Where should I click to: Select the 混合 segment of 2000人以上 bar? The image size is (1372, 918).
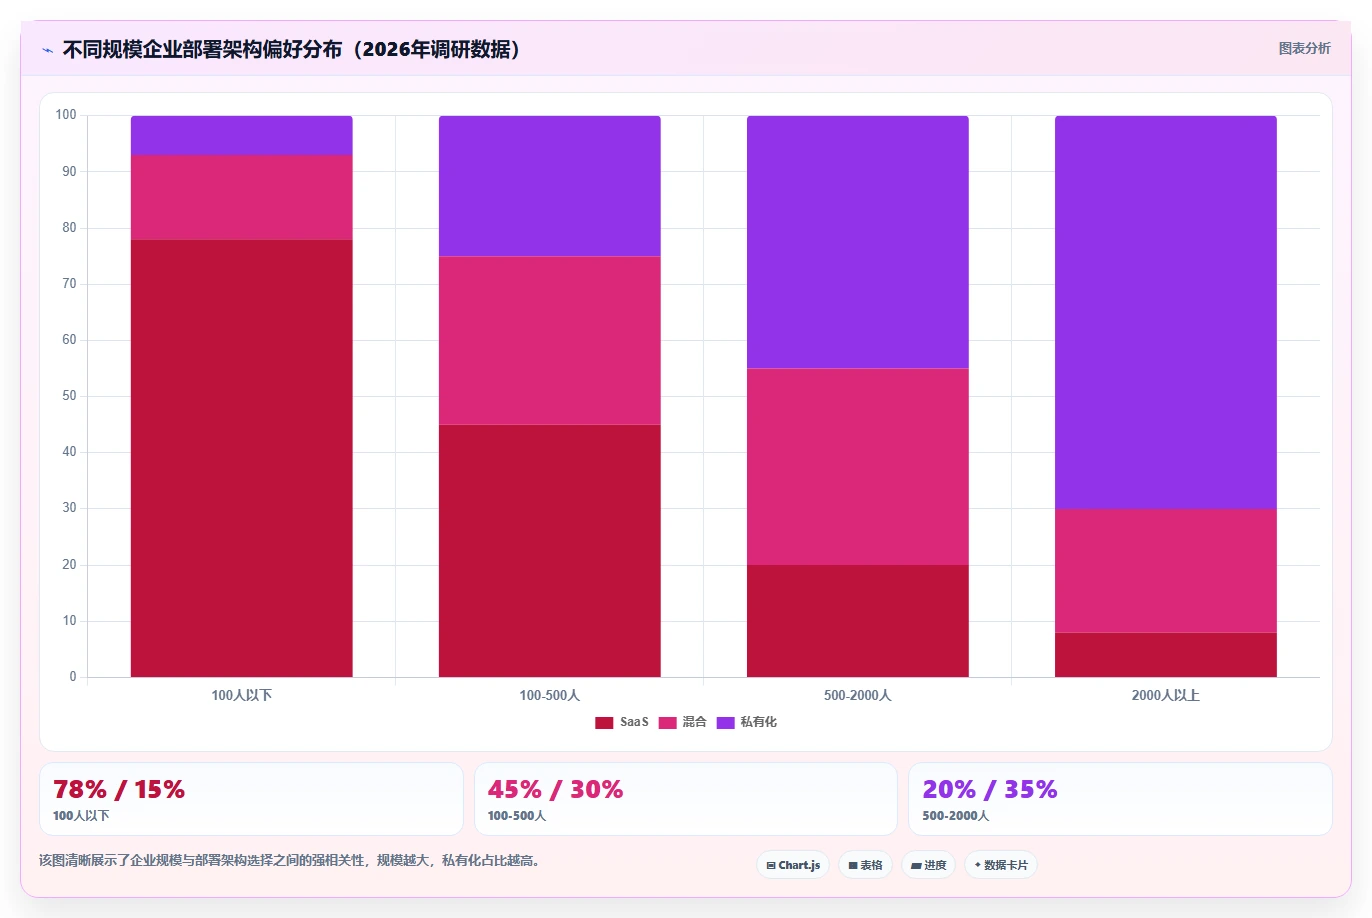(1165, 571)
